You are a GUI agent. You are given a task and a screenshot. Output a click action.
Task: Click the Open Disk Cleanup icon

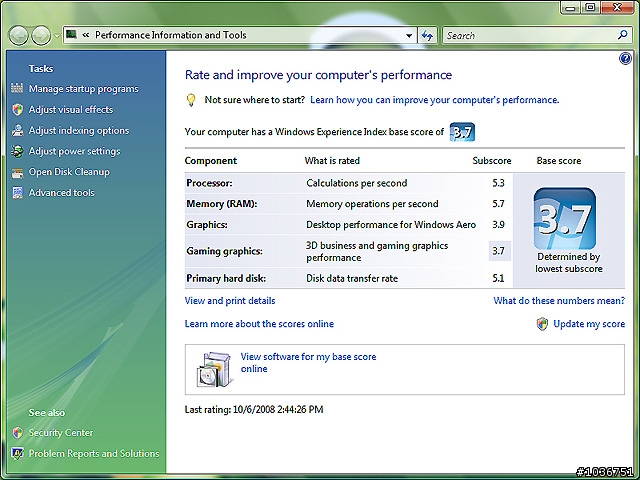18,173
